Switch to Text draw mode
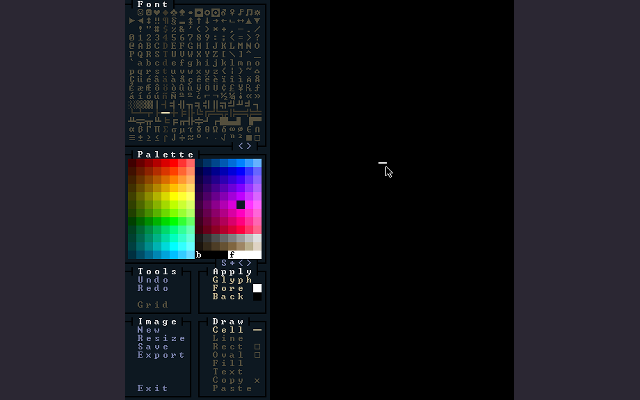Image resolution: width=640 pixels, height=400 pixels. (228, 371)
